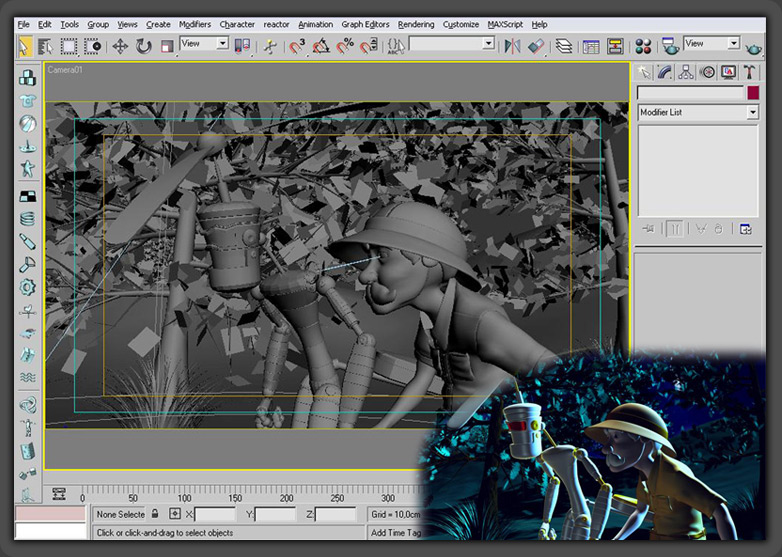Activate the Rotate tool in main toolbar
782x557 pixels.
(x=144, y=45)
